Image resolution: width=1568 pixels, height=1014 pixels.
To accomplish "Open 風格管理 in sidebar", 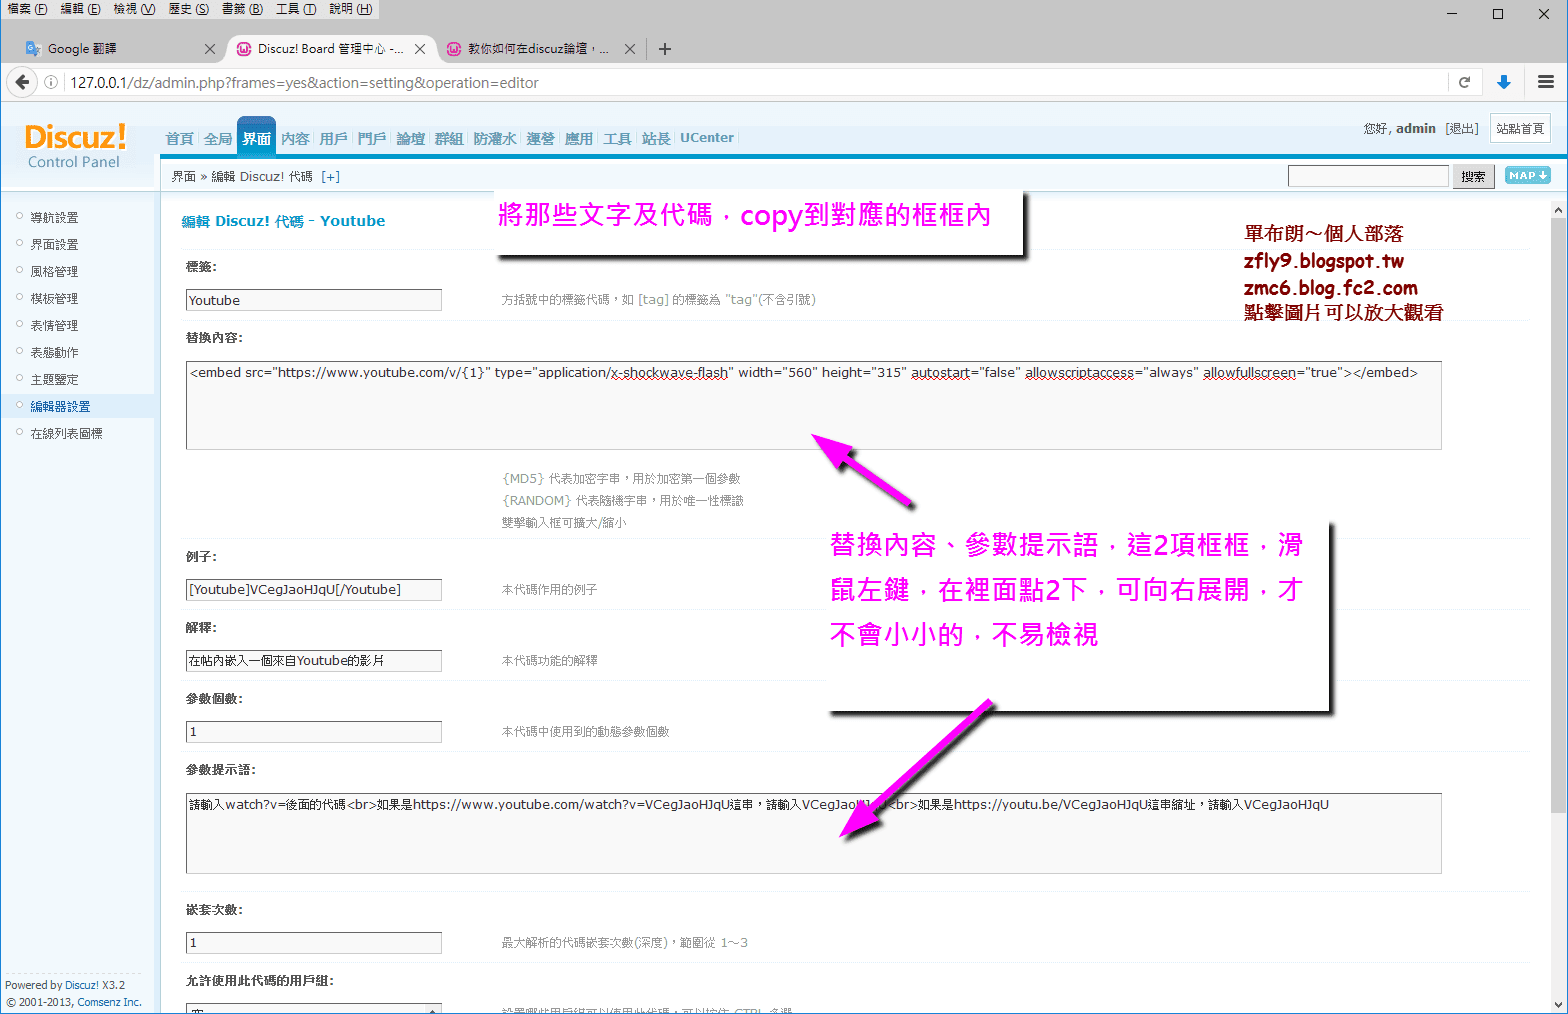I will [x=54, y=272].
